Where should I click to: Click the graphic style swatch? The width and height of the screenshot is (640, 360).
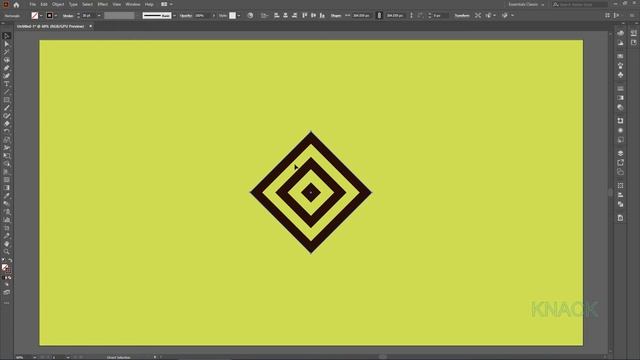[x=232, y=16]
